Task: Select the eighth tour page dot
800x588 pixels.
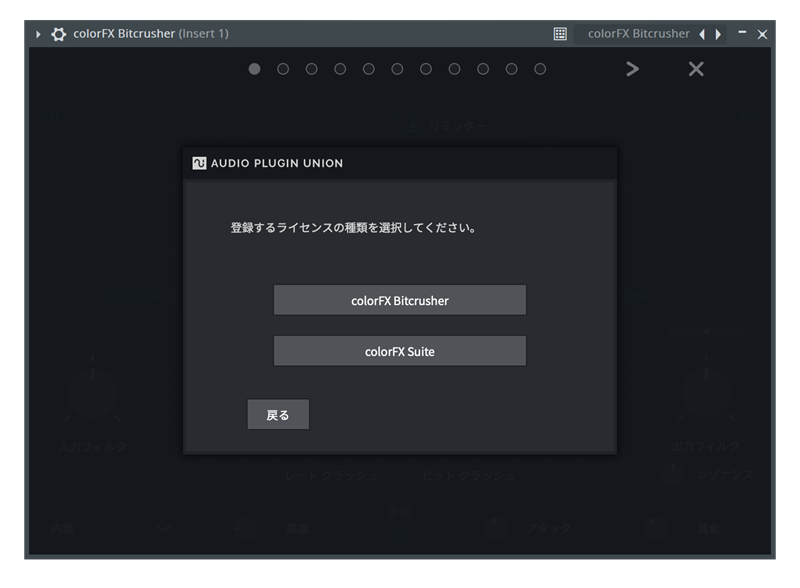Action: tap(455, 69)
